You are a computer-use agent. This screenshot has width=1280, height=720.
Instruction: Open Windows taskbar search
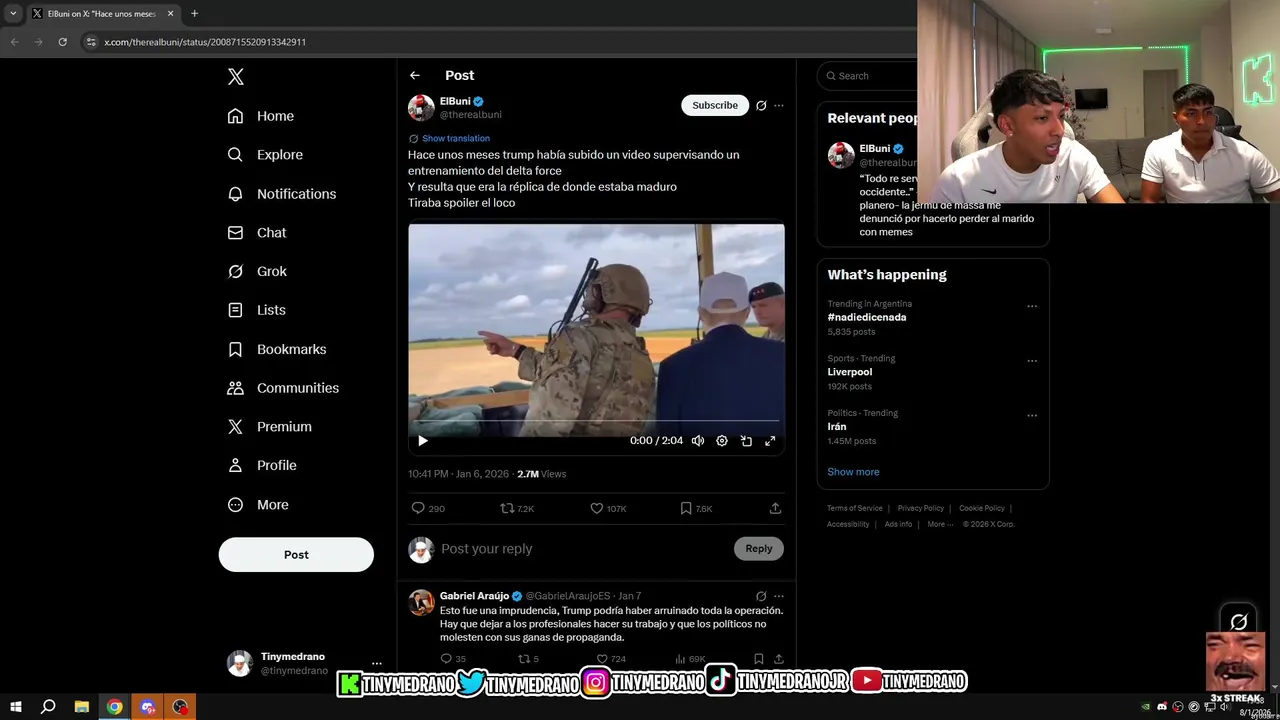[48, 707]
